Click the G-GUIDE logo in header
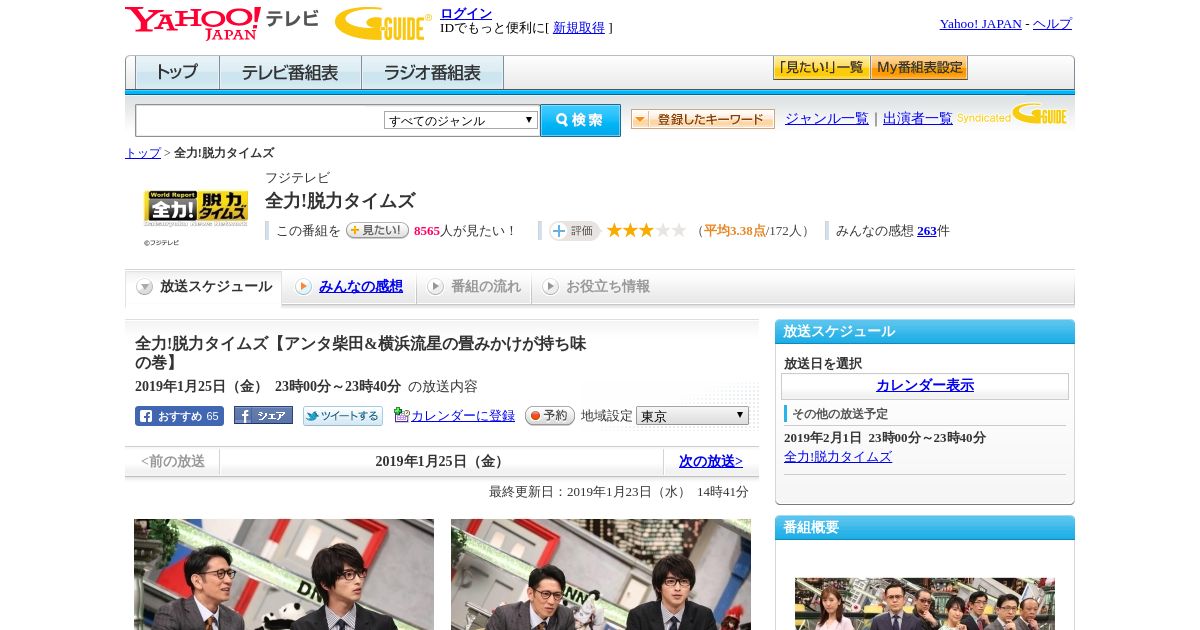 pyautogui.click(x=383, y=23)
